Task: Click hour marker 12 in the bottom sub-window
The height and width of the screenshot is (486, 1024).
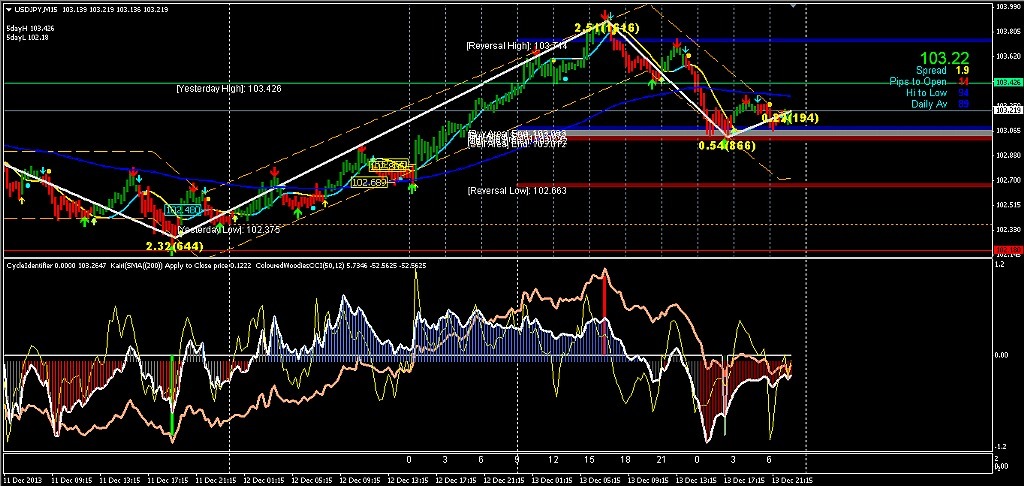Action: tap(553, 460)
